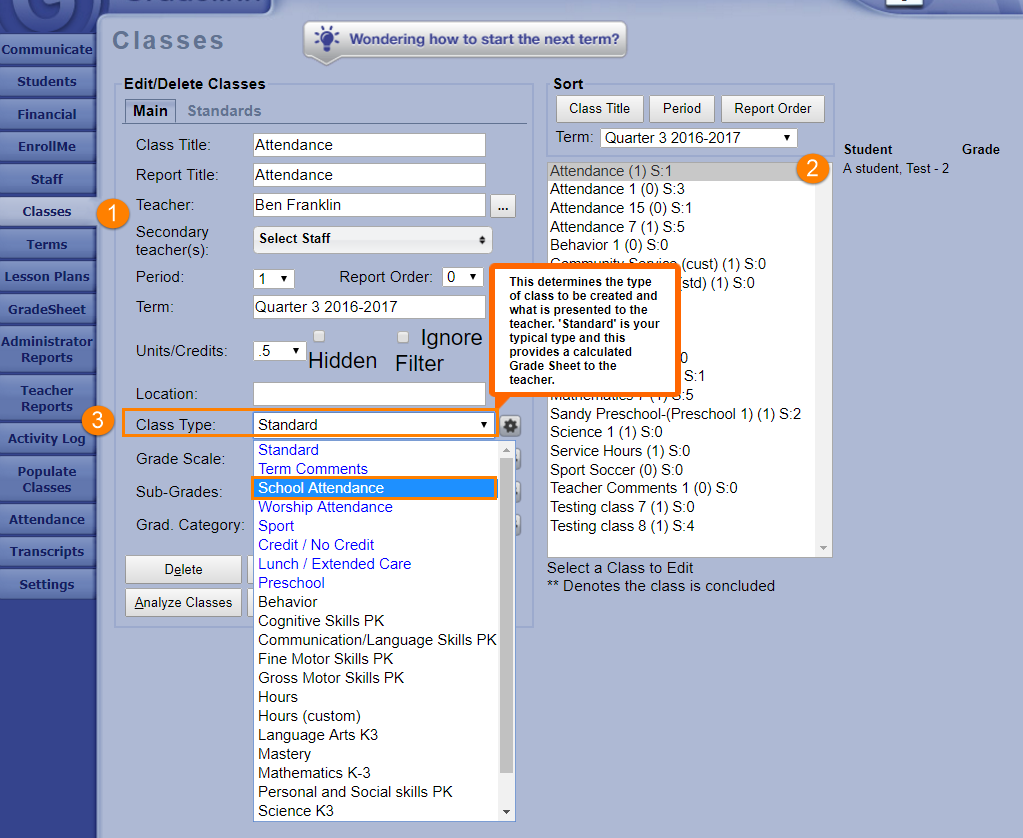Click the lightbulb icon in the banner

pyautogui.click(x=326, y=40)
